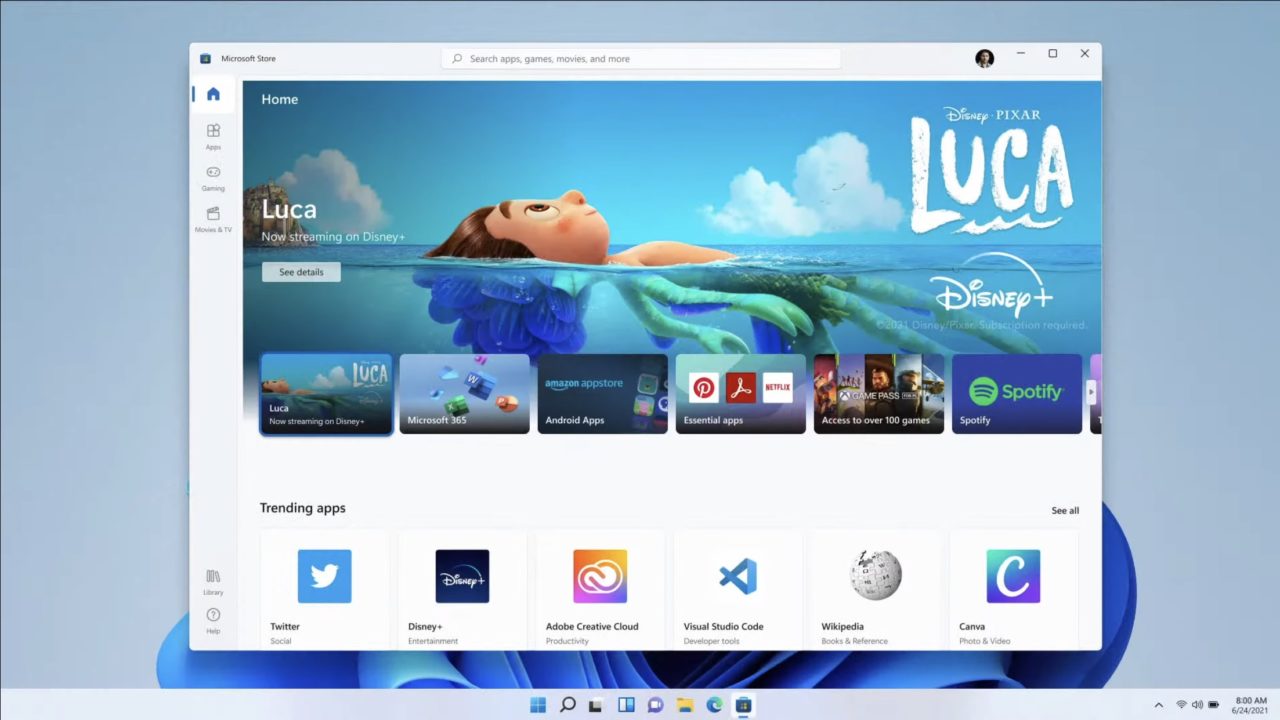Advance the featured carousel with the right arrow

point(1093,393)
